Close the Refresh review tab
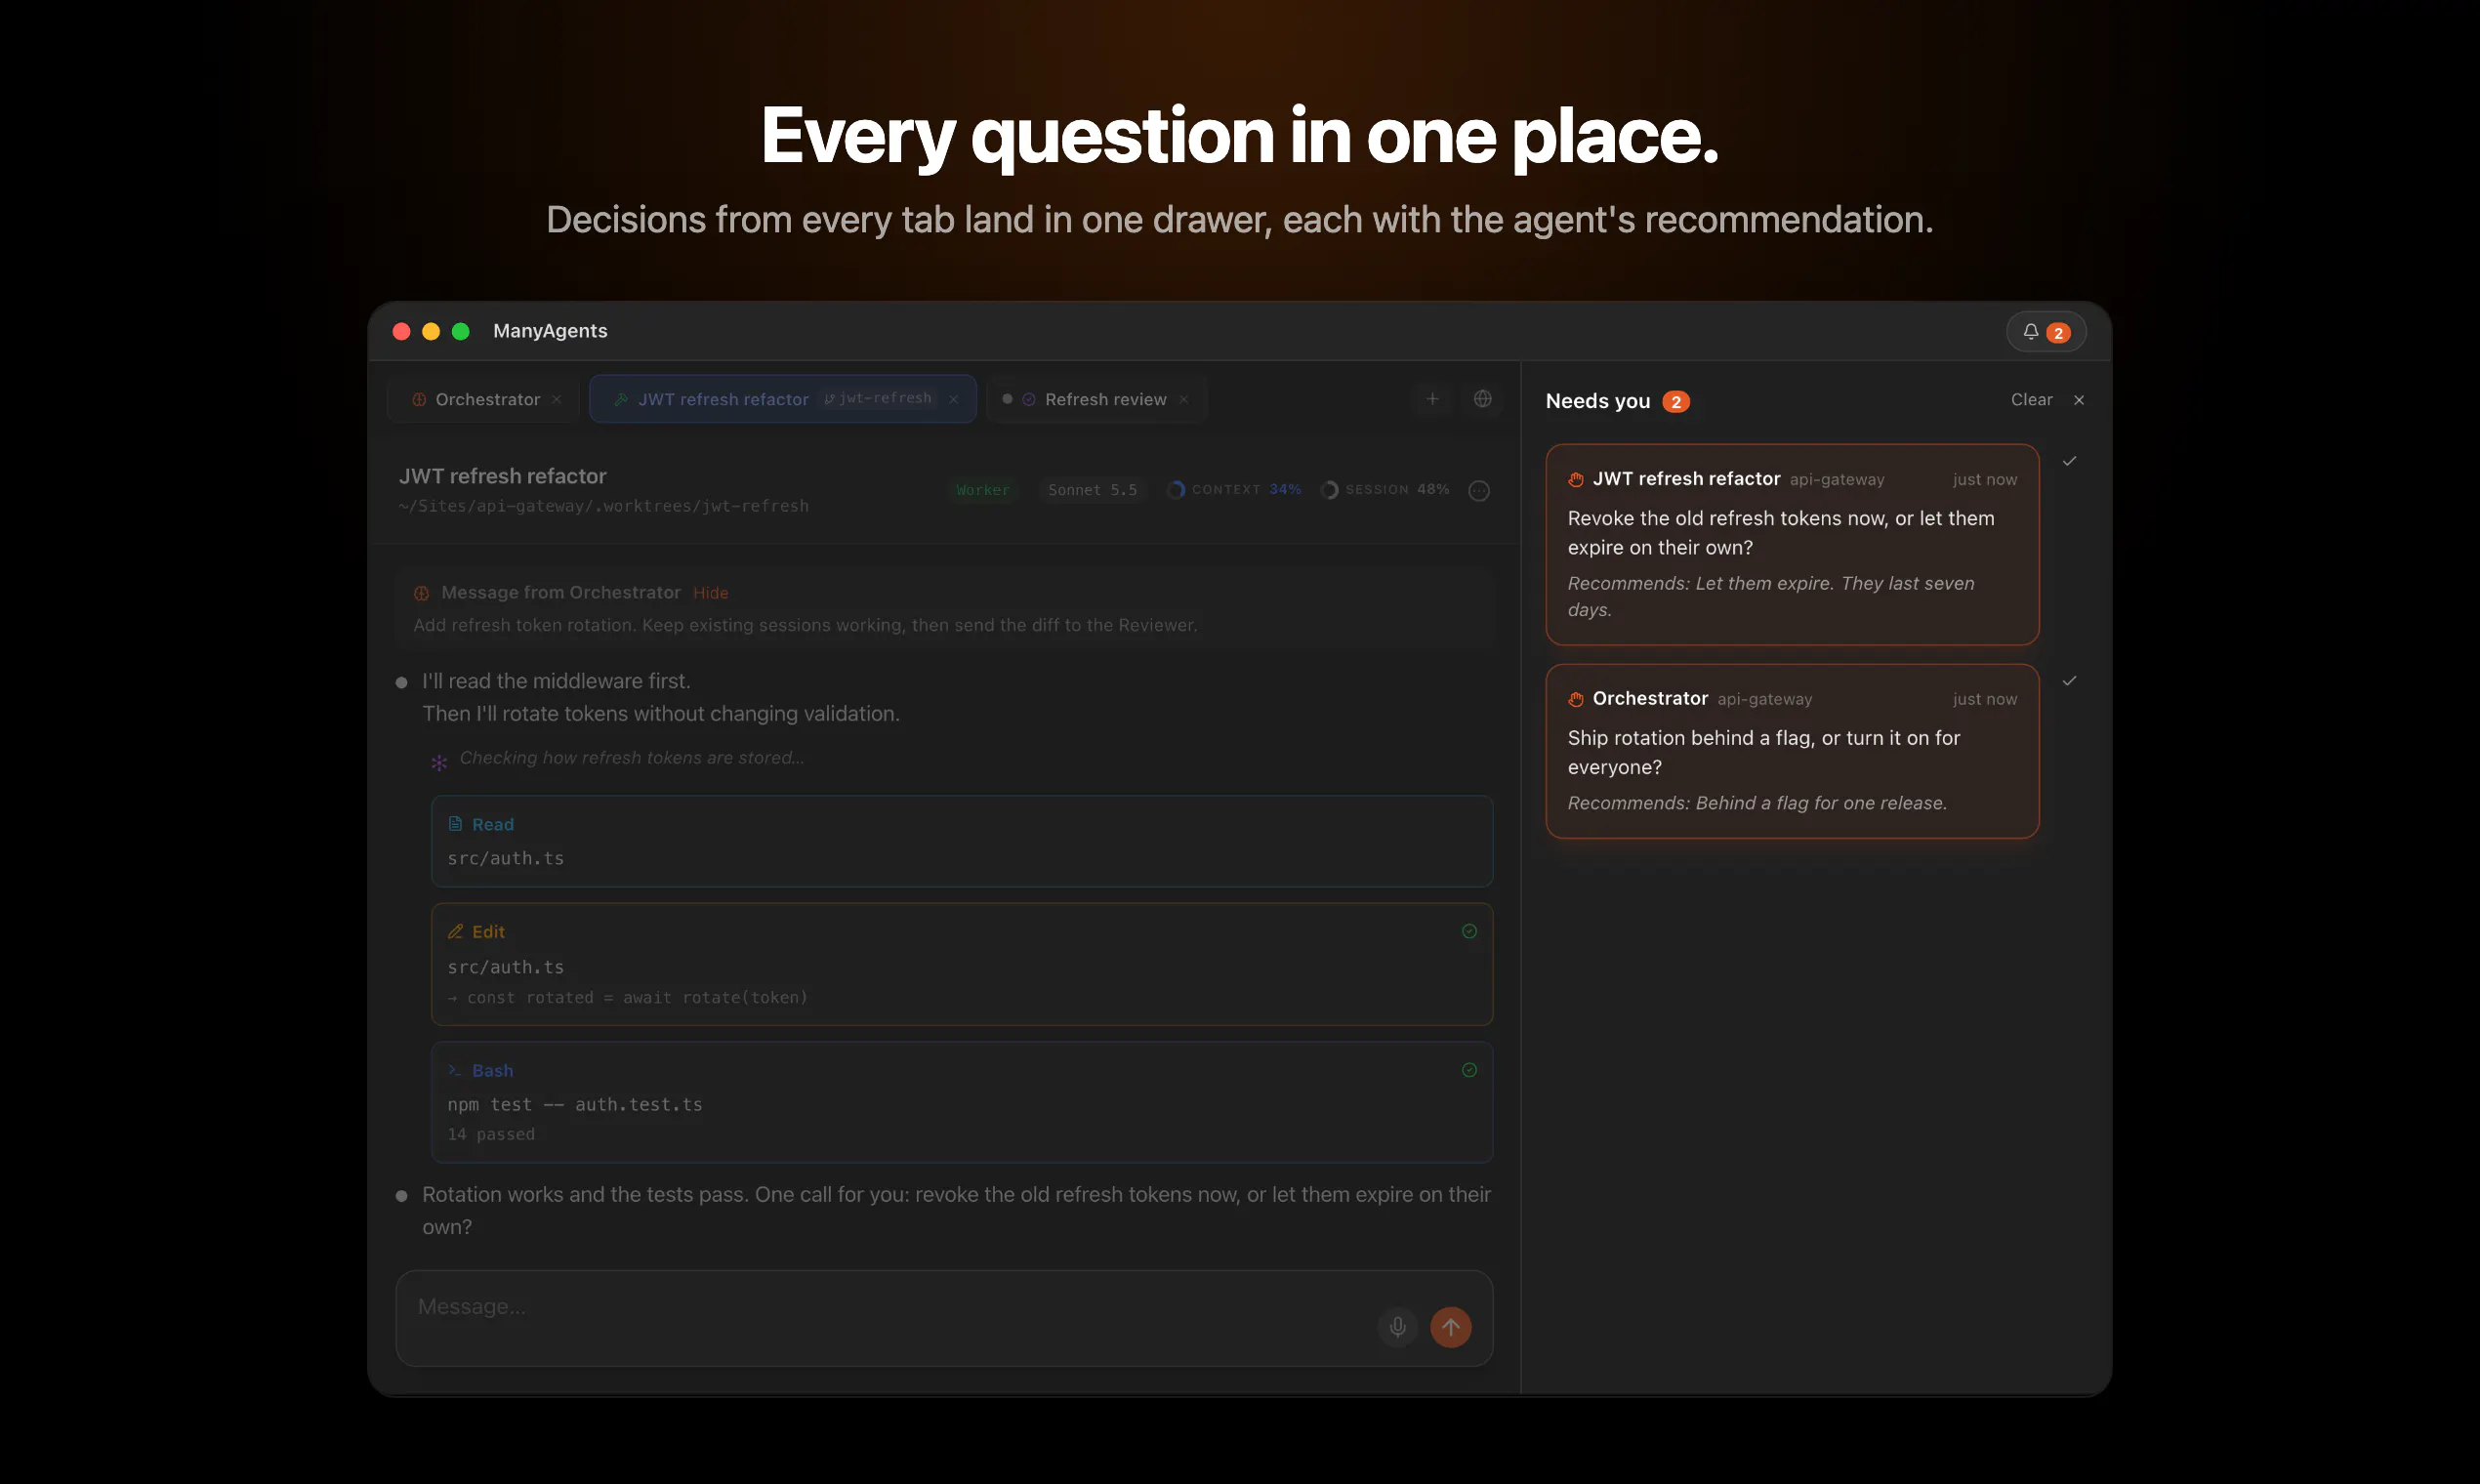This screenshot has height=1484, width=2480. pyautogui.click(x=1184, y=399)
